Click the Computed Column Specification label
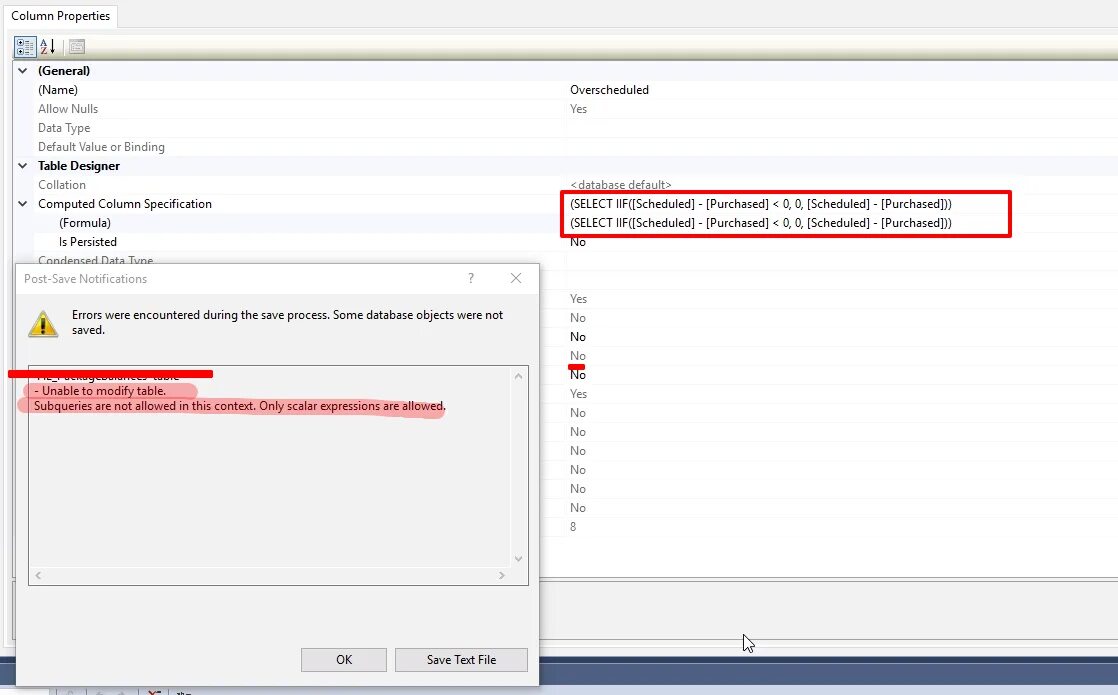 [x=125, y=204]
